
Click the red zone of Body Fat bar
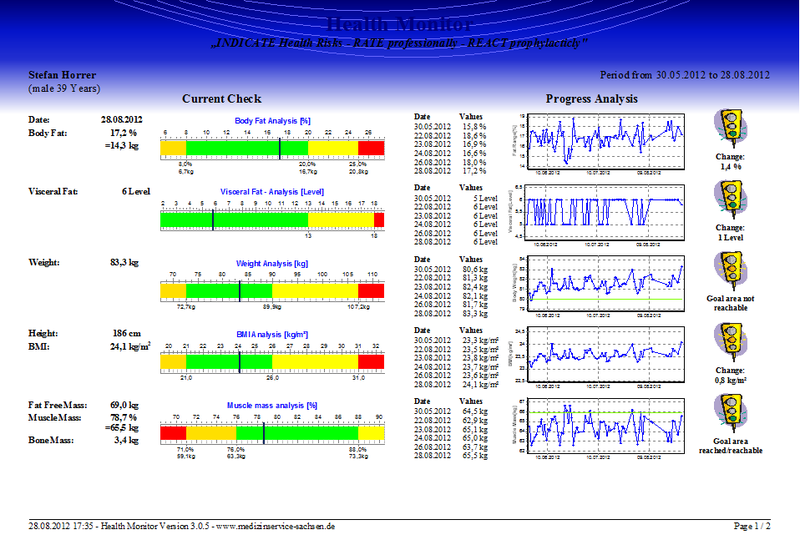point(371,148)
